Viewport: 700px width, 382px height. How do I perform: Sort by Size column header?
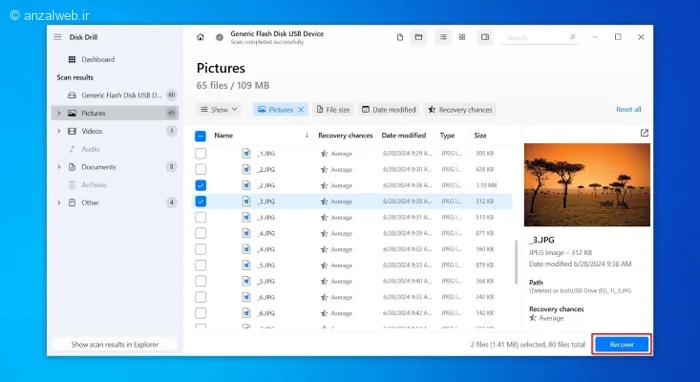click(x=480, y=135)
